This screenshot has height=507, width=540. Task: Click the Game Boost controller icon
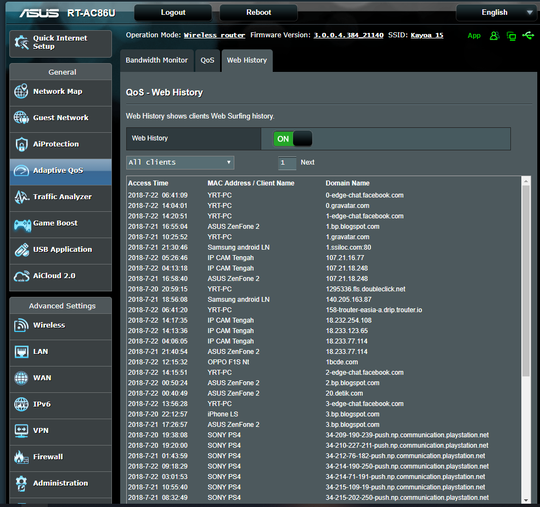(22, 225)
